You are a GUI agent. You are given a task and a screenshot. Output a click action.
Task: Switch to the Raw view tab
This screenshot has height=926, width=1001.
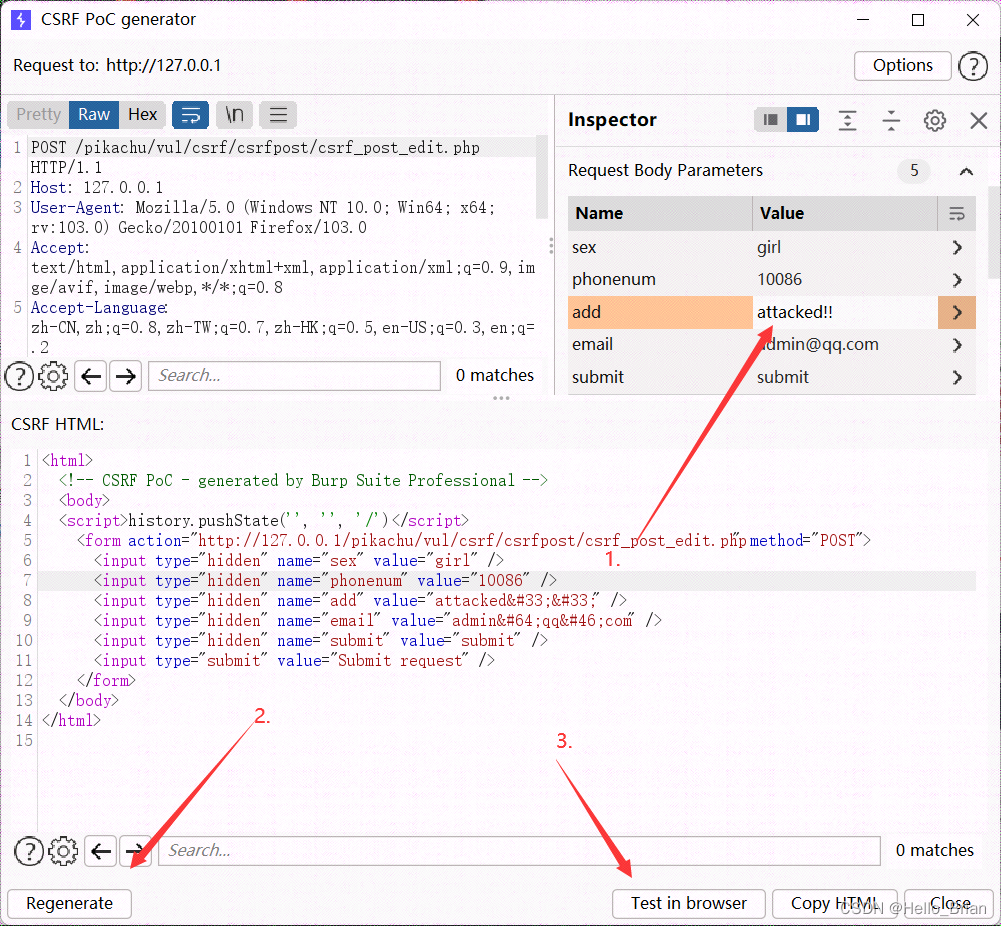[94, 115]
